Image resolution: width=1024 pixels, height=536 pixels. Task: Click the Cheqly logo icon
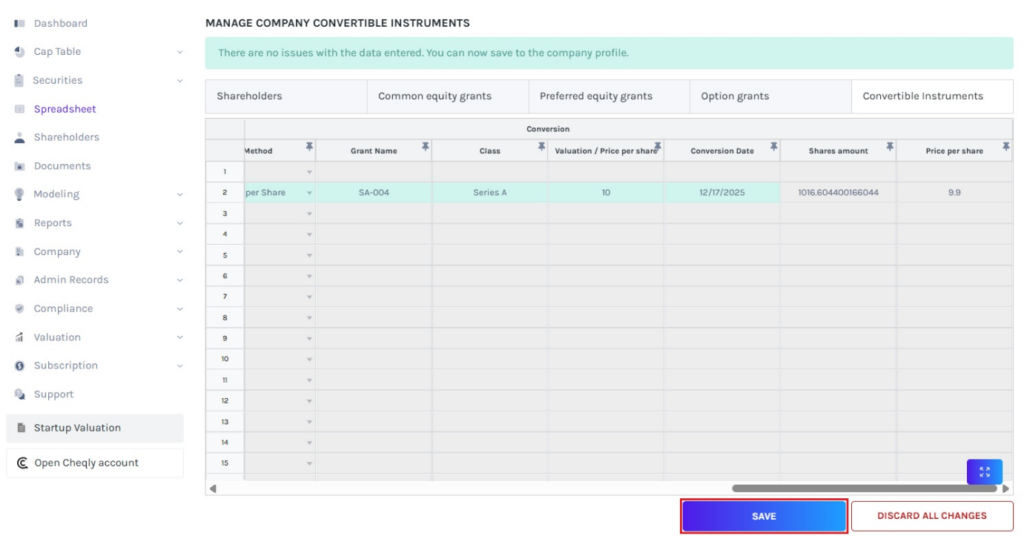(22, 463)
